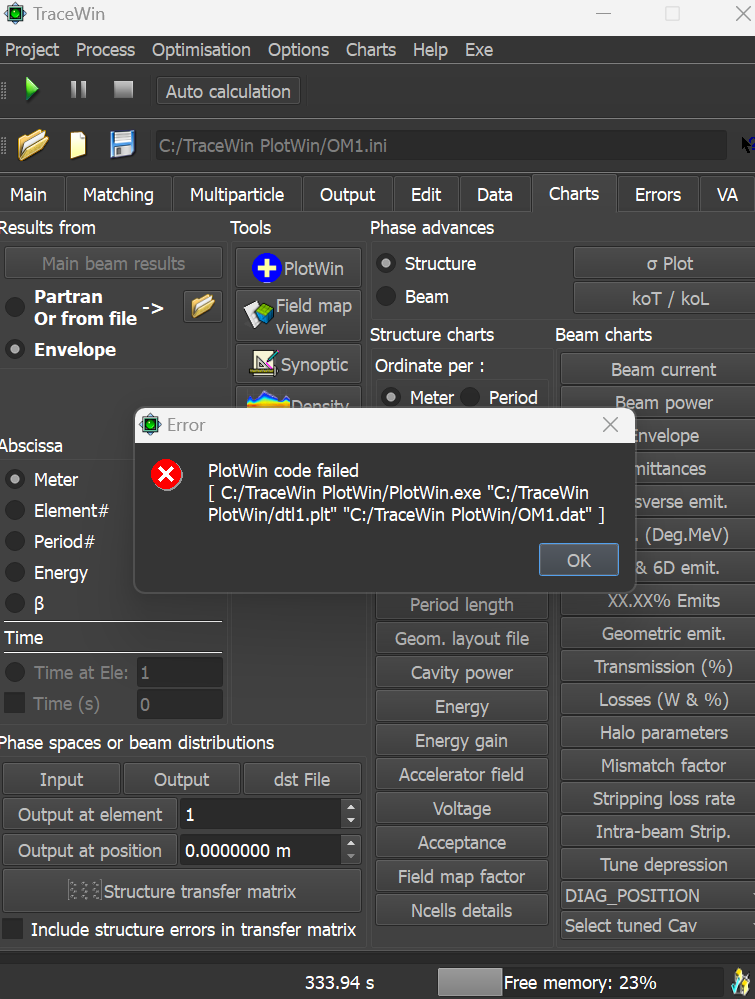The image size is (755, 999).
Task: Select Envelope results radio button
Action: coord(15,349)
